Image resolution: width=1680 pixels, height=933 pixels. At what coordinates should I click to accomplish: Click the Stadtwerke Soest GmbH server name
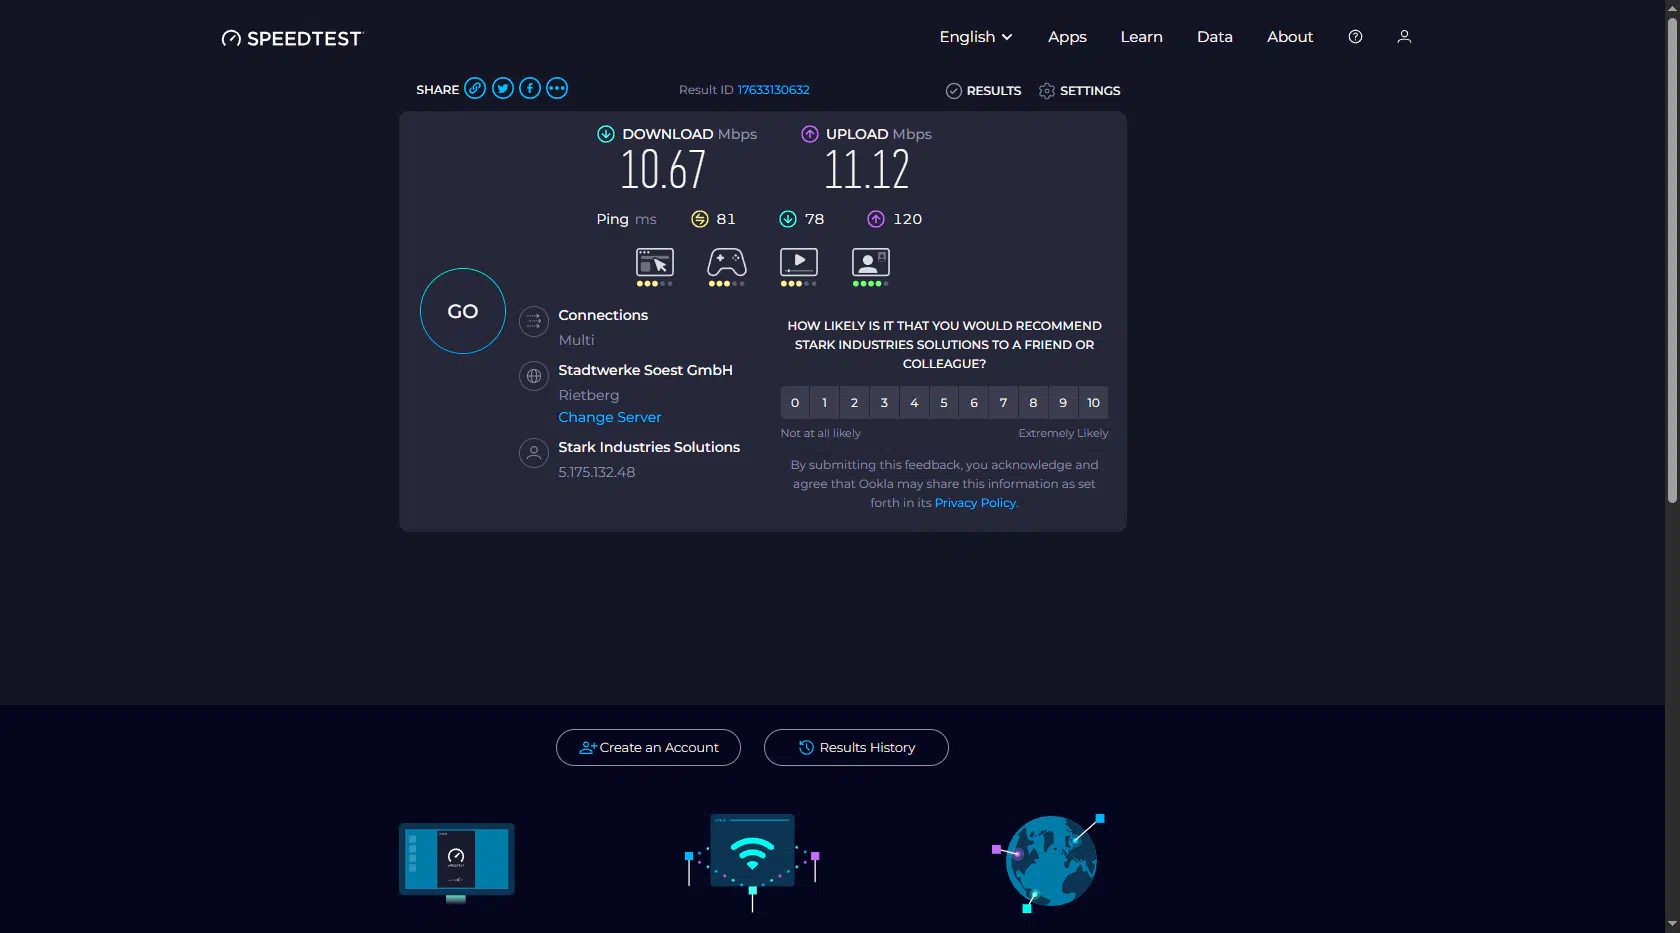[646, 370]
